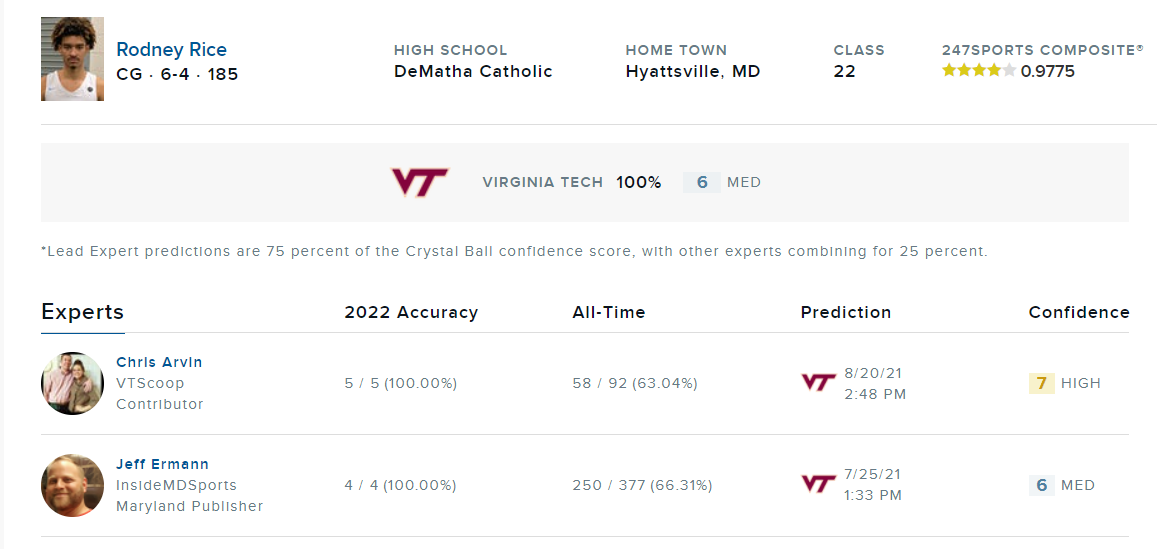Click the 0.9775 composite rating value
This screenshot has width=1157, height=549.
[x=1047, y=71]
